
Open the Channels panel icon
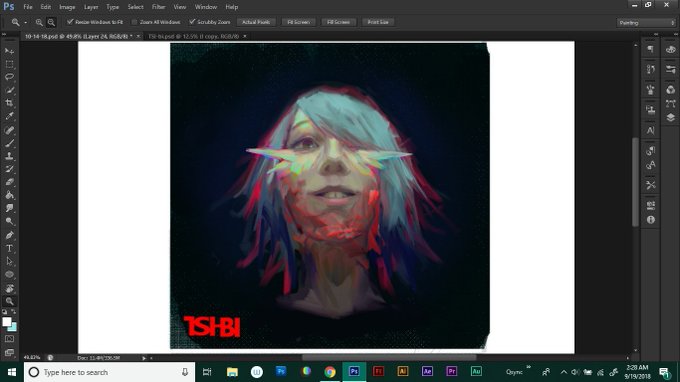point(670,89)
